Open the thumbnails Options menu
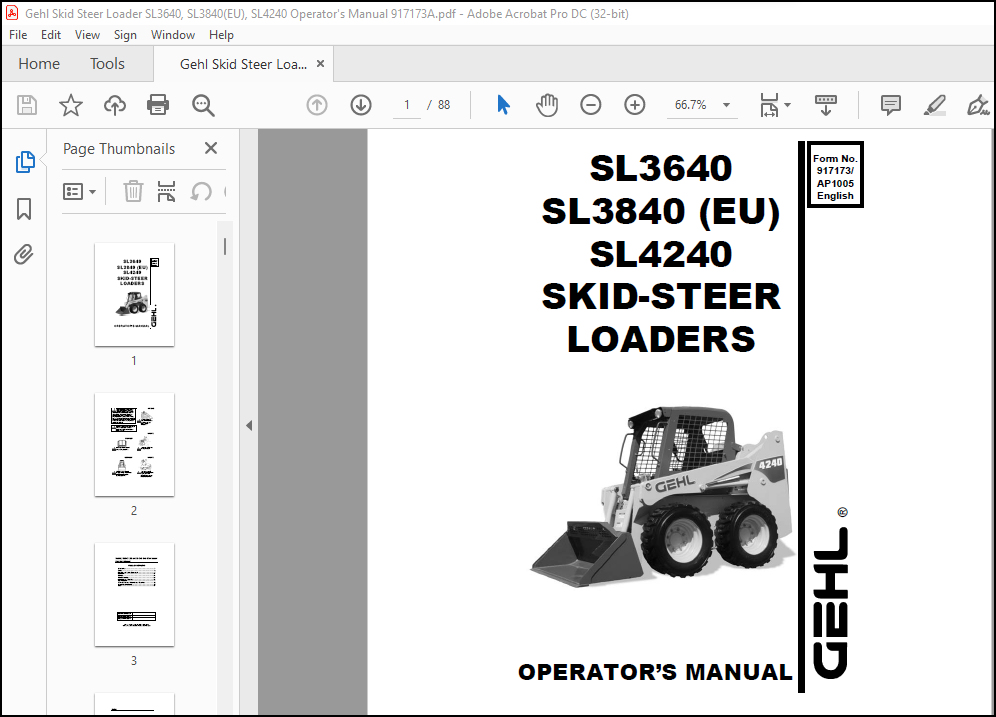 [79, 191]
